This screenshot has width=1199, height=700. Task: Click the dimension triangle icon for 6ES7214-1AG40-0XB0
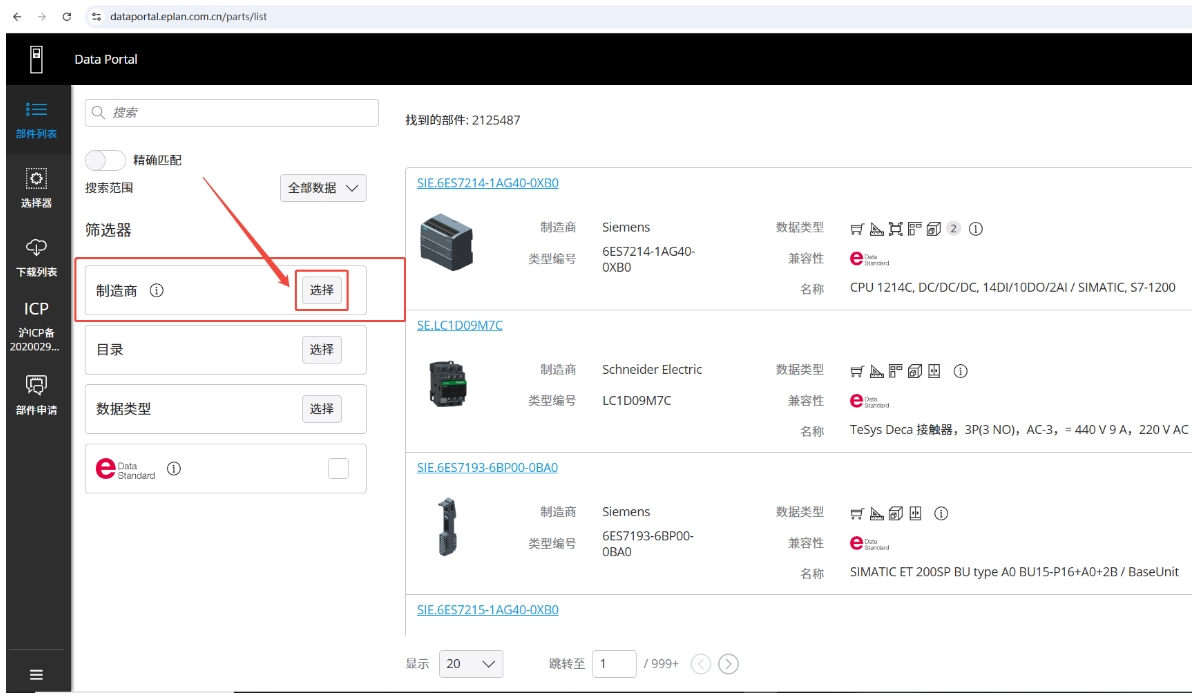[x=876, y=229]
